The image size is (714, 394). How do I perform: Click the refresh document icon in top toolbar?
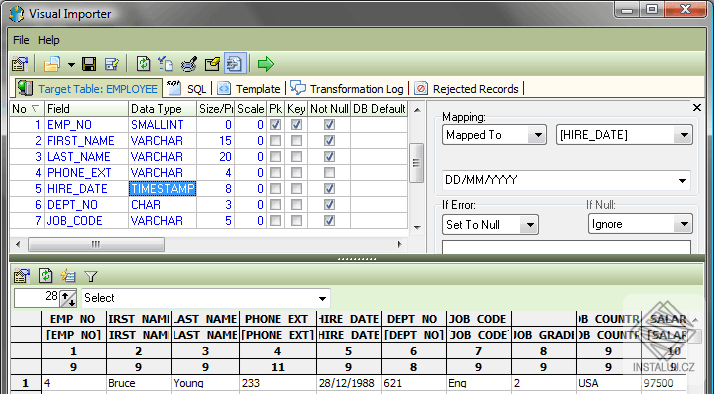143,64
